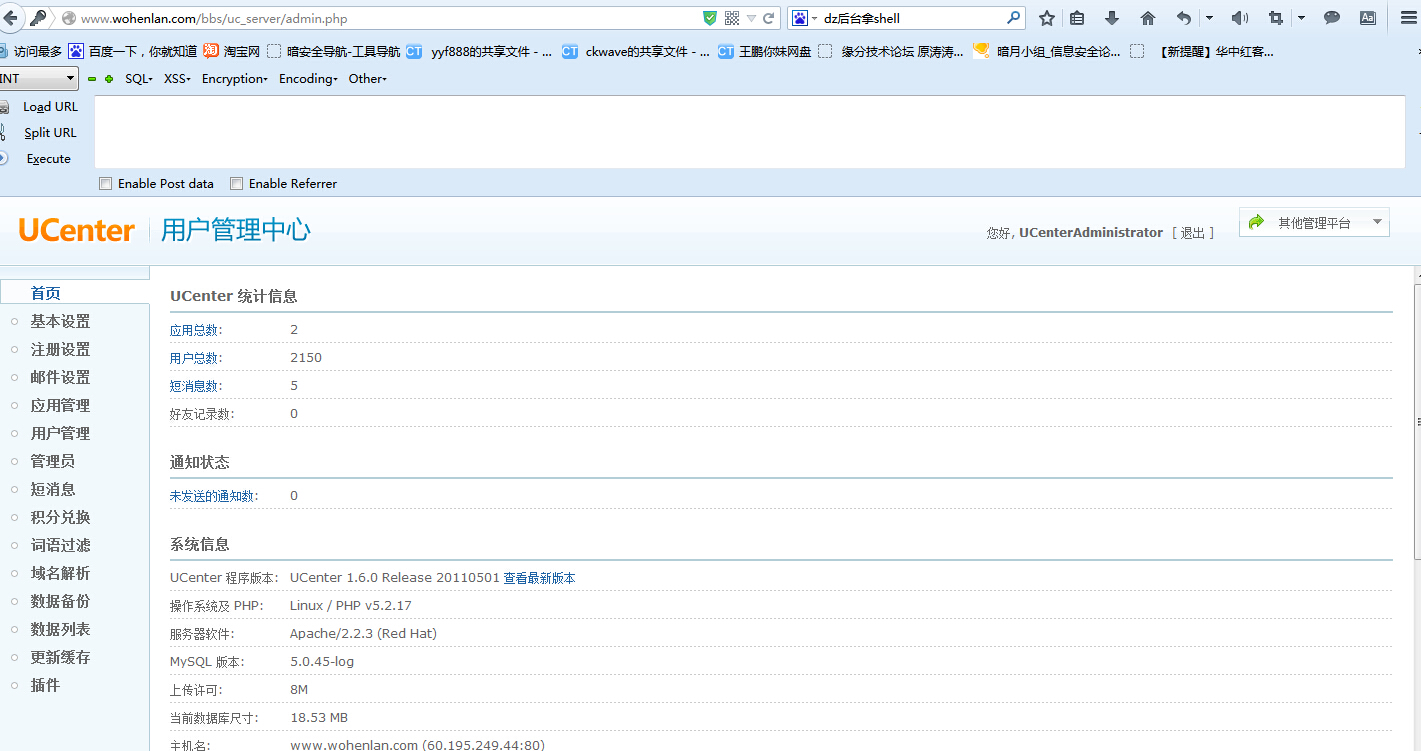
Task: Open dropdown arrow beside undo icon
Action: (1209, 18)
